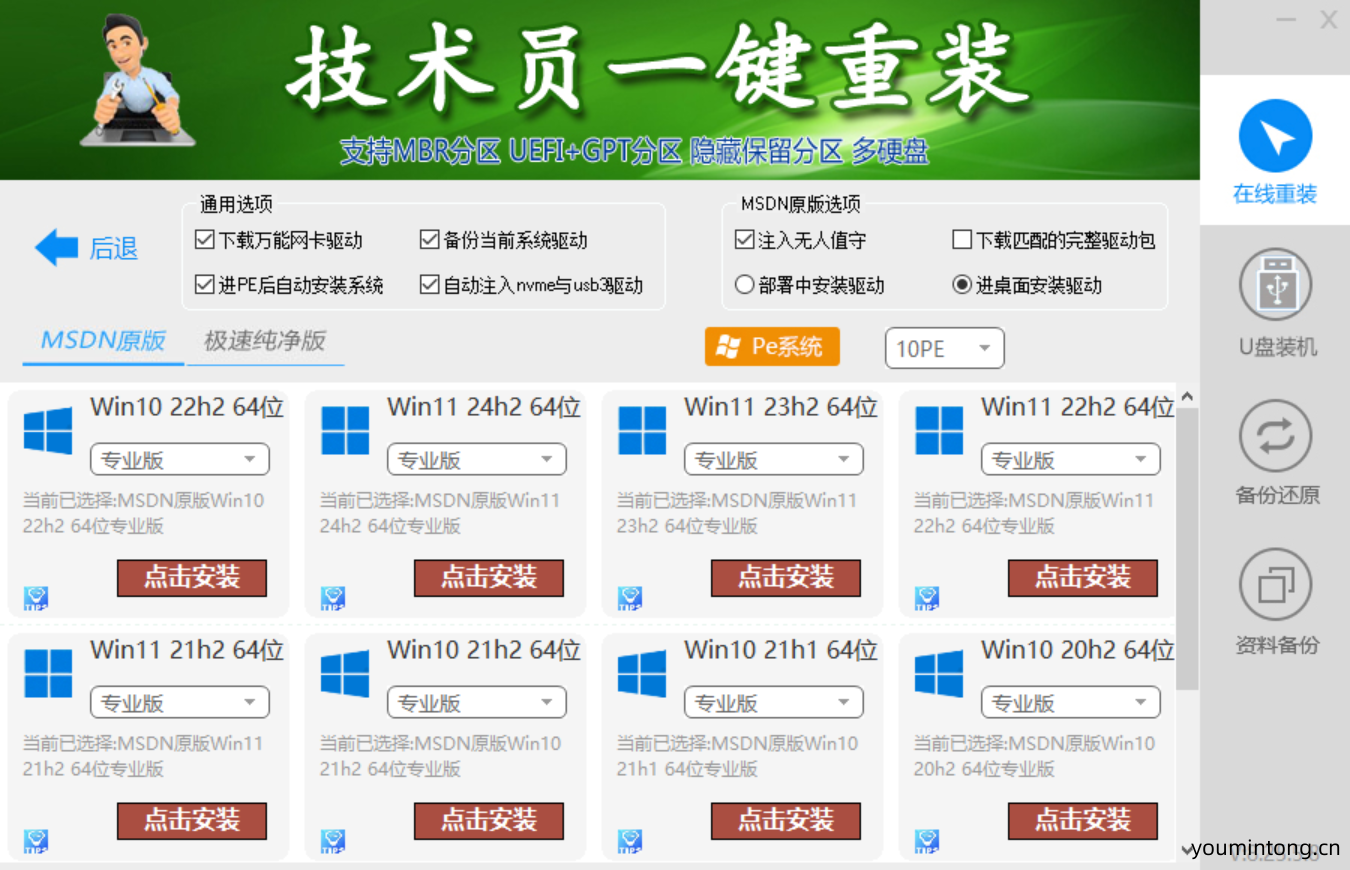Viewport: 1350px width, 870px height.
Task: Click 点击安装 for Win10 20h2
Action: click(1083, 821)
